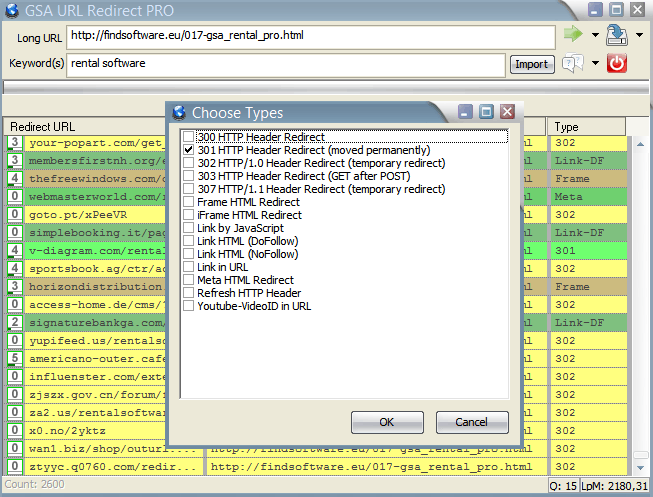Check 307 HTTP/1.1 Header Redirect

point(189,189)
